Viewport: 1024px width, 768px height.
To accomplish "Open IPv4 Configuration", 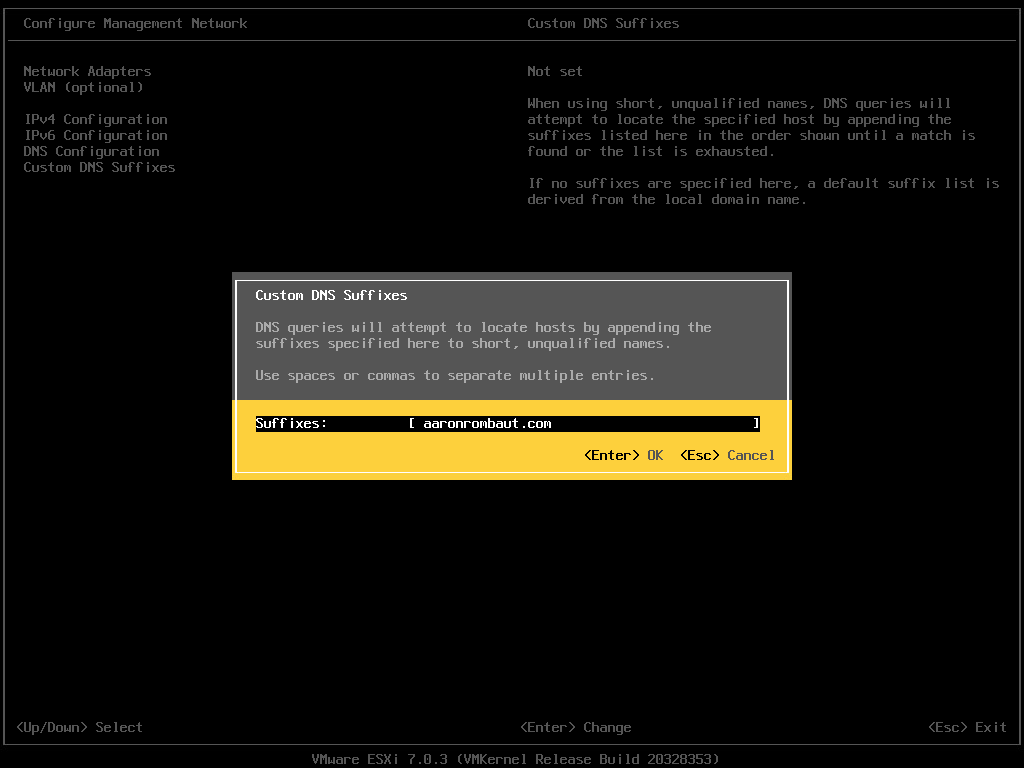I will point(95,119).
